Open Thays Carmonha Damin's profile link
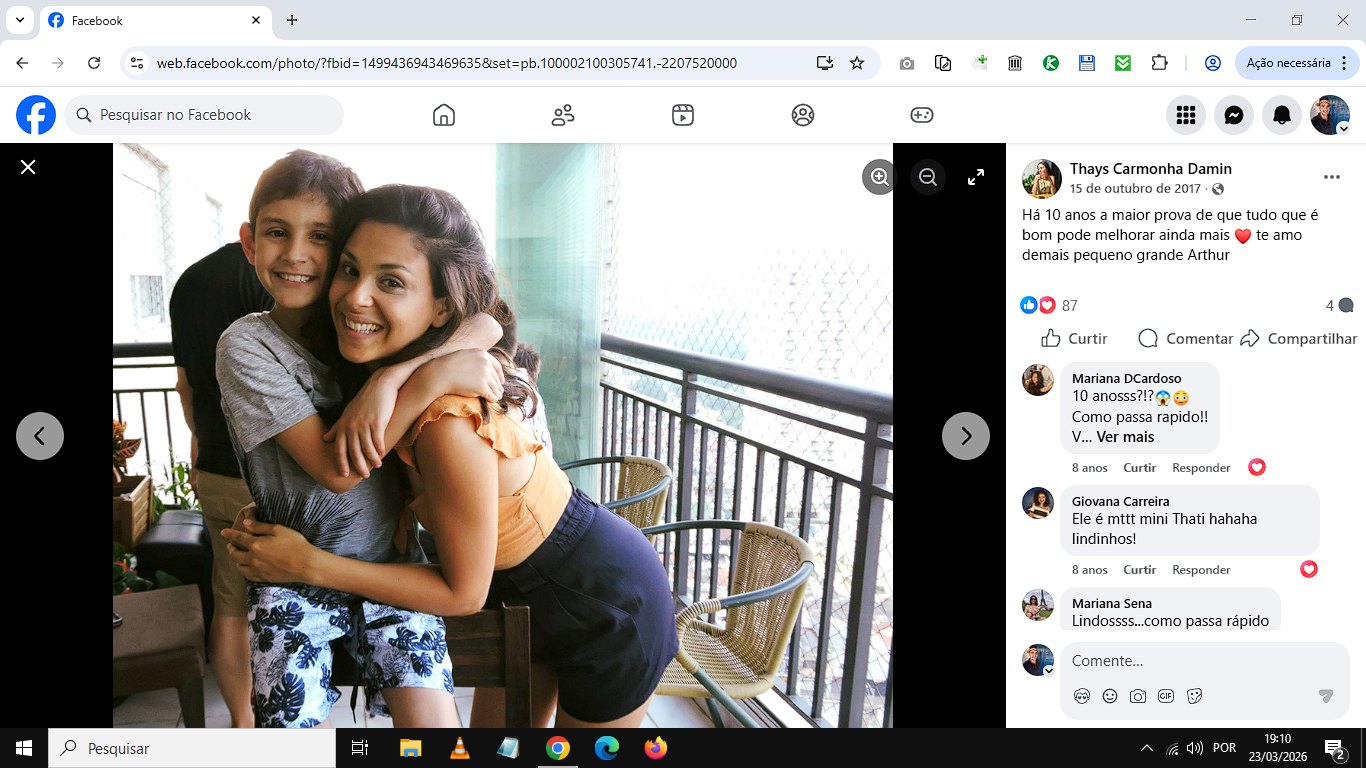The height and width of the screenshot is (768, 1366). coord(1150,169)
